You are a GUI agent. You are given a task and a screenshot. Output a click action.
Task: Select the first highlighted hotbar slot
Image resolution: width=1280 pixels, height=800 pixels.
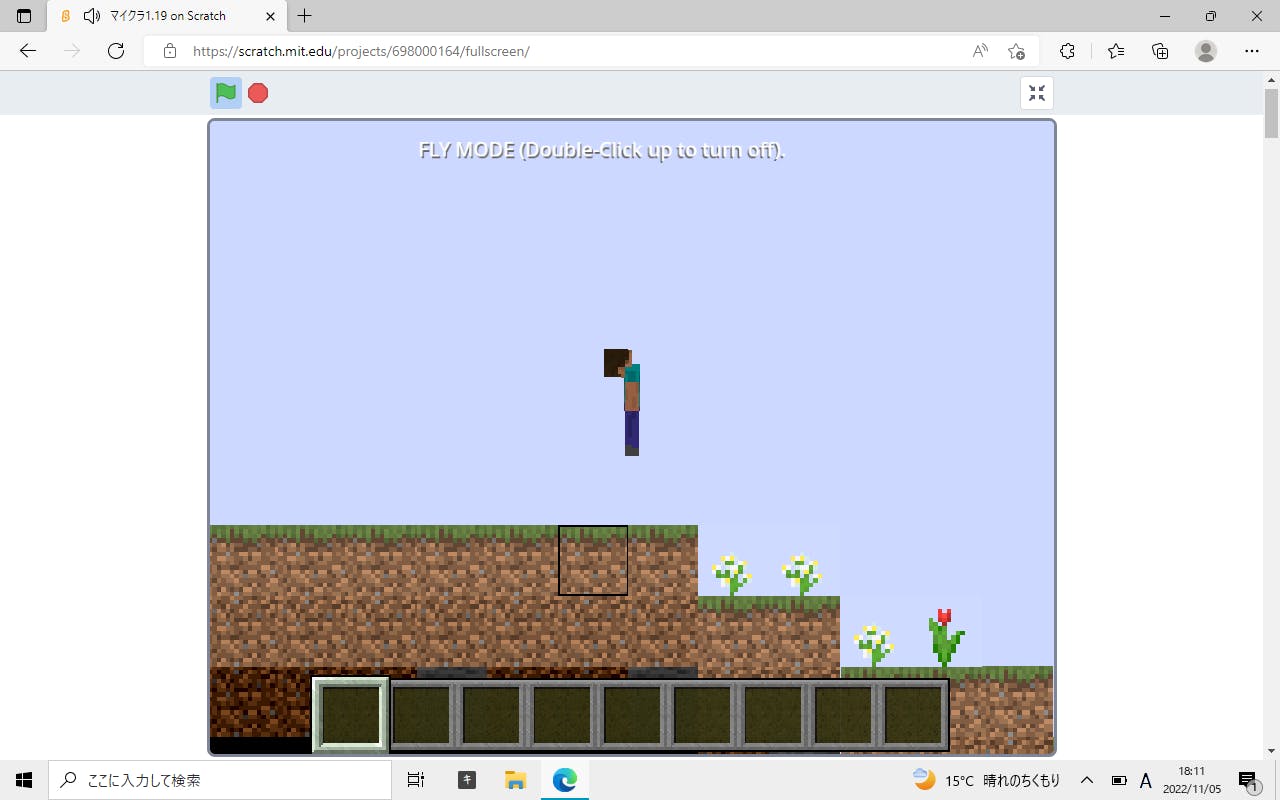point(350,714)
